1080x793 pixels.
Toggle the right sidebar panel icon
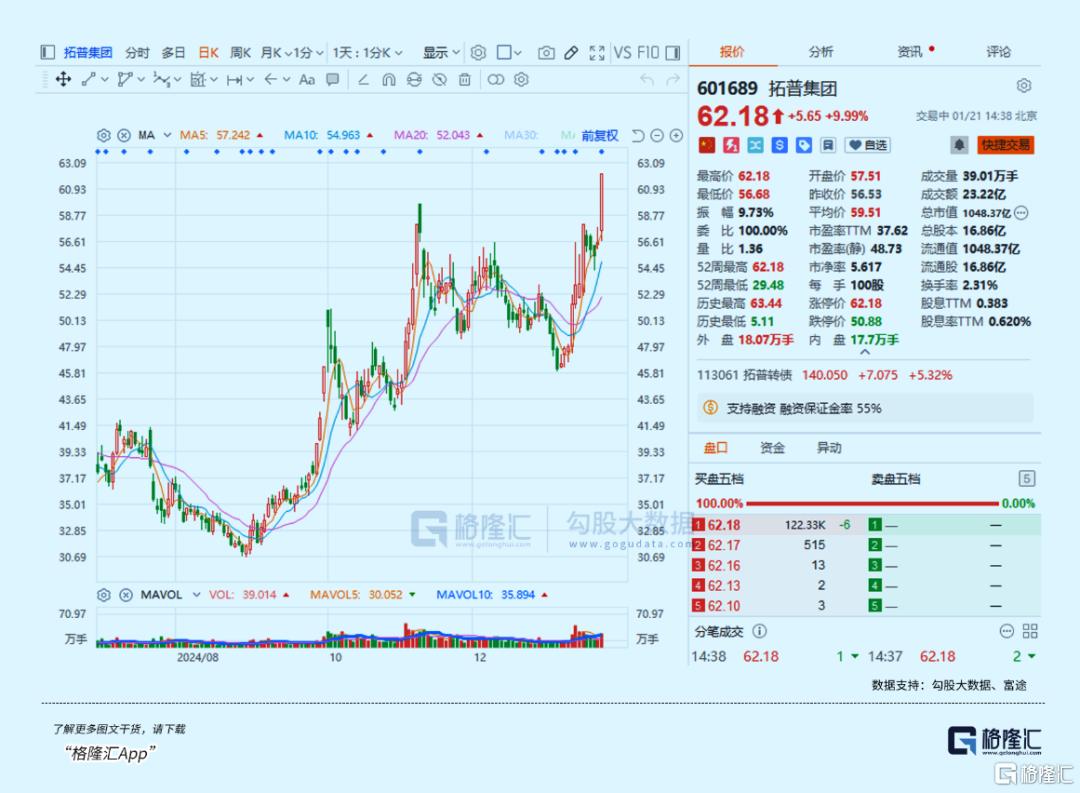(x=673, y=52)
